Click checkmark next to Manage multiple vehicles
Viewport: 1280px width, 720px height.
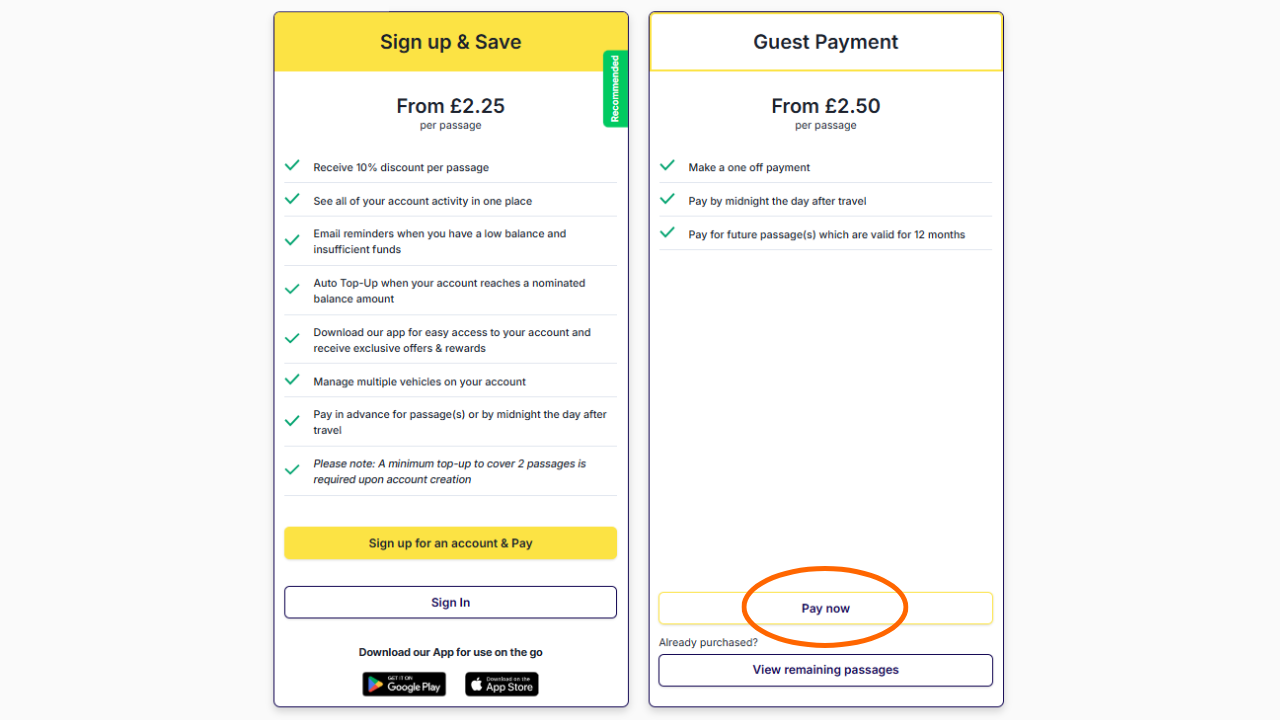292,380
